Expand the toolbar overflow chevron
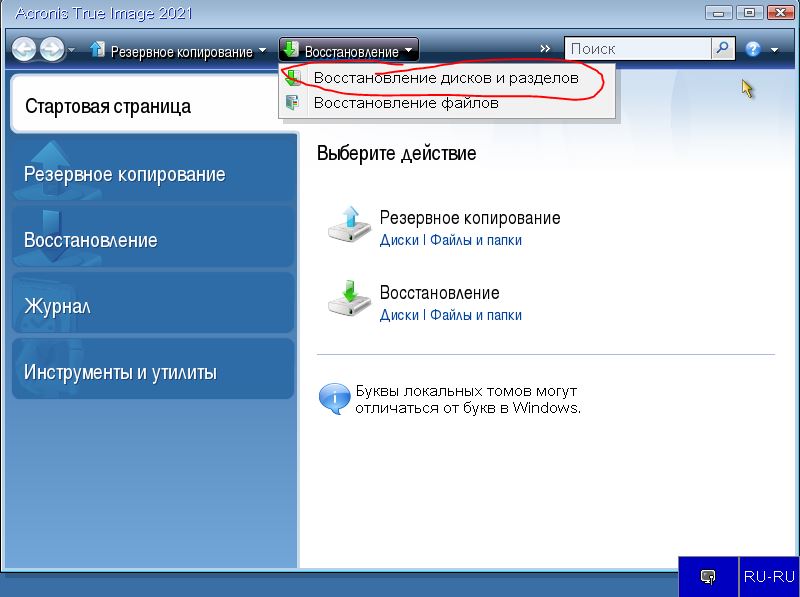Viewport: 800px width, 597px height. [x=545, y=49]
